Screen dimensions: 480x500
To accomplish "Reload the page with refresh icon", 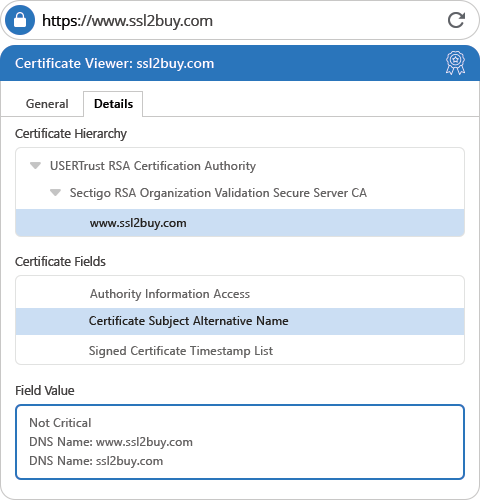I will click(456, 20).
